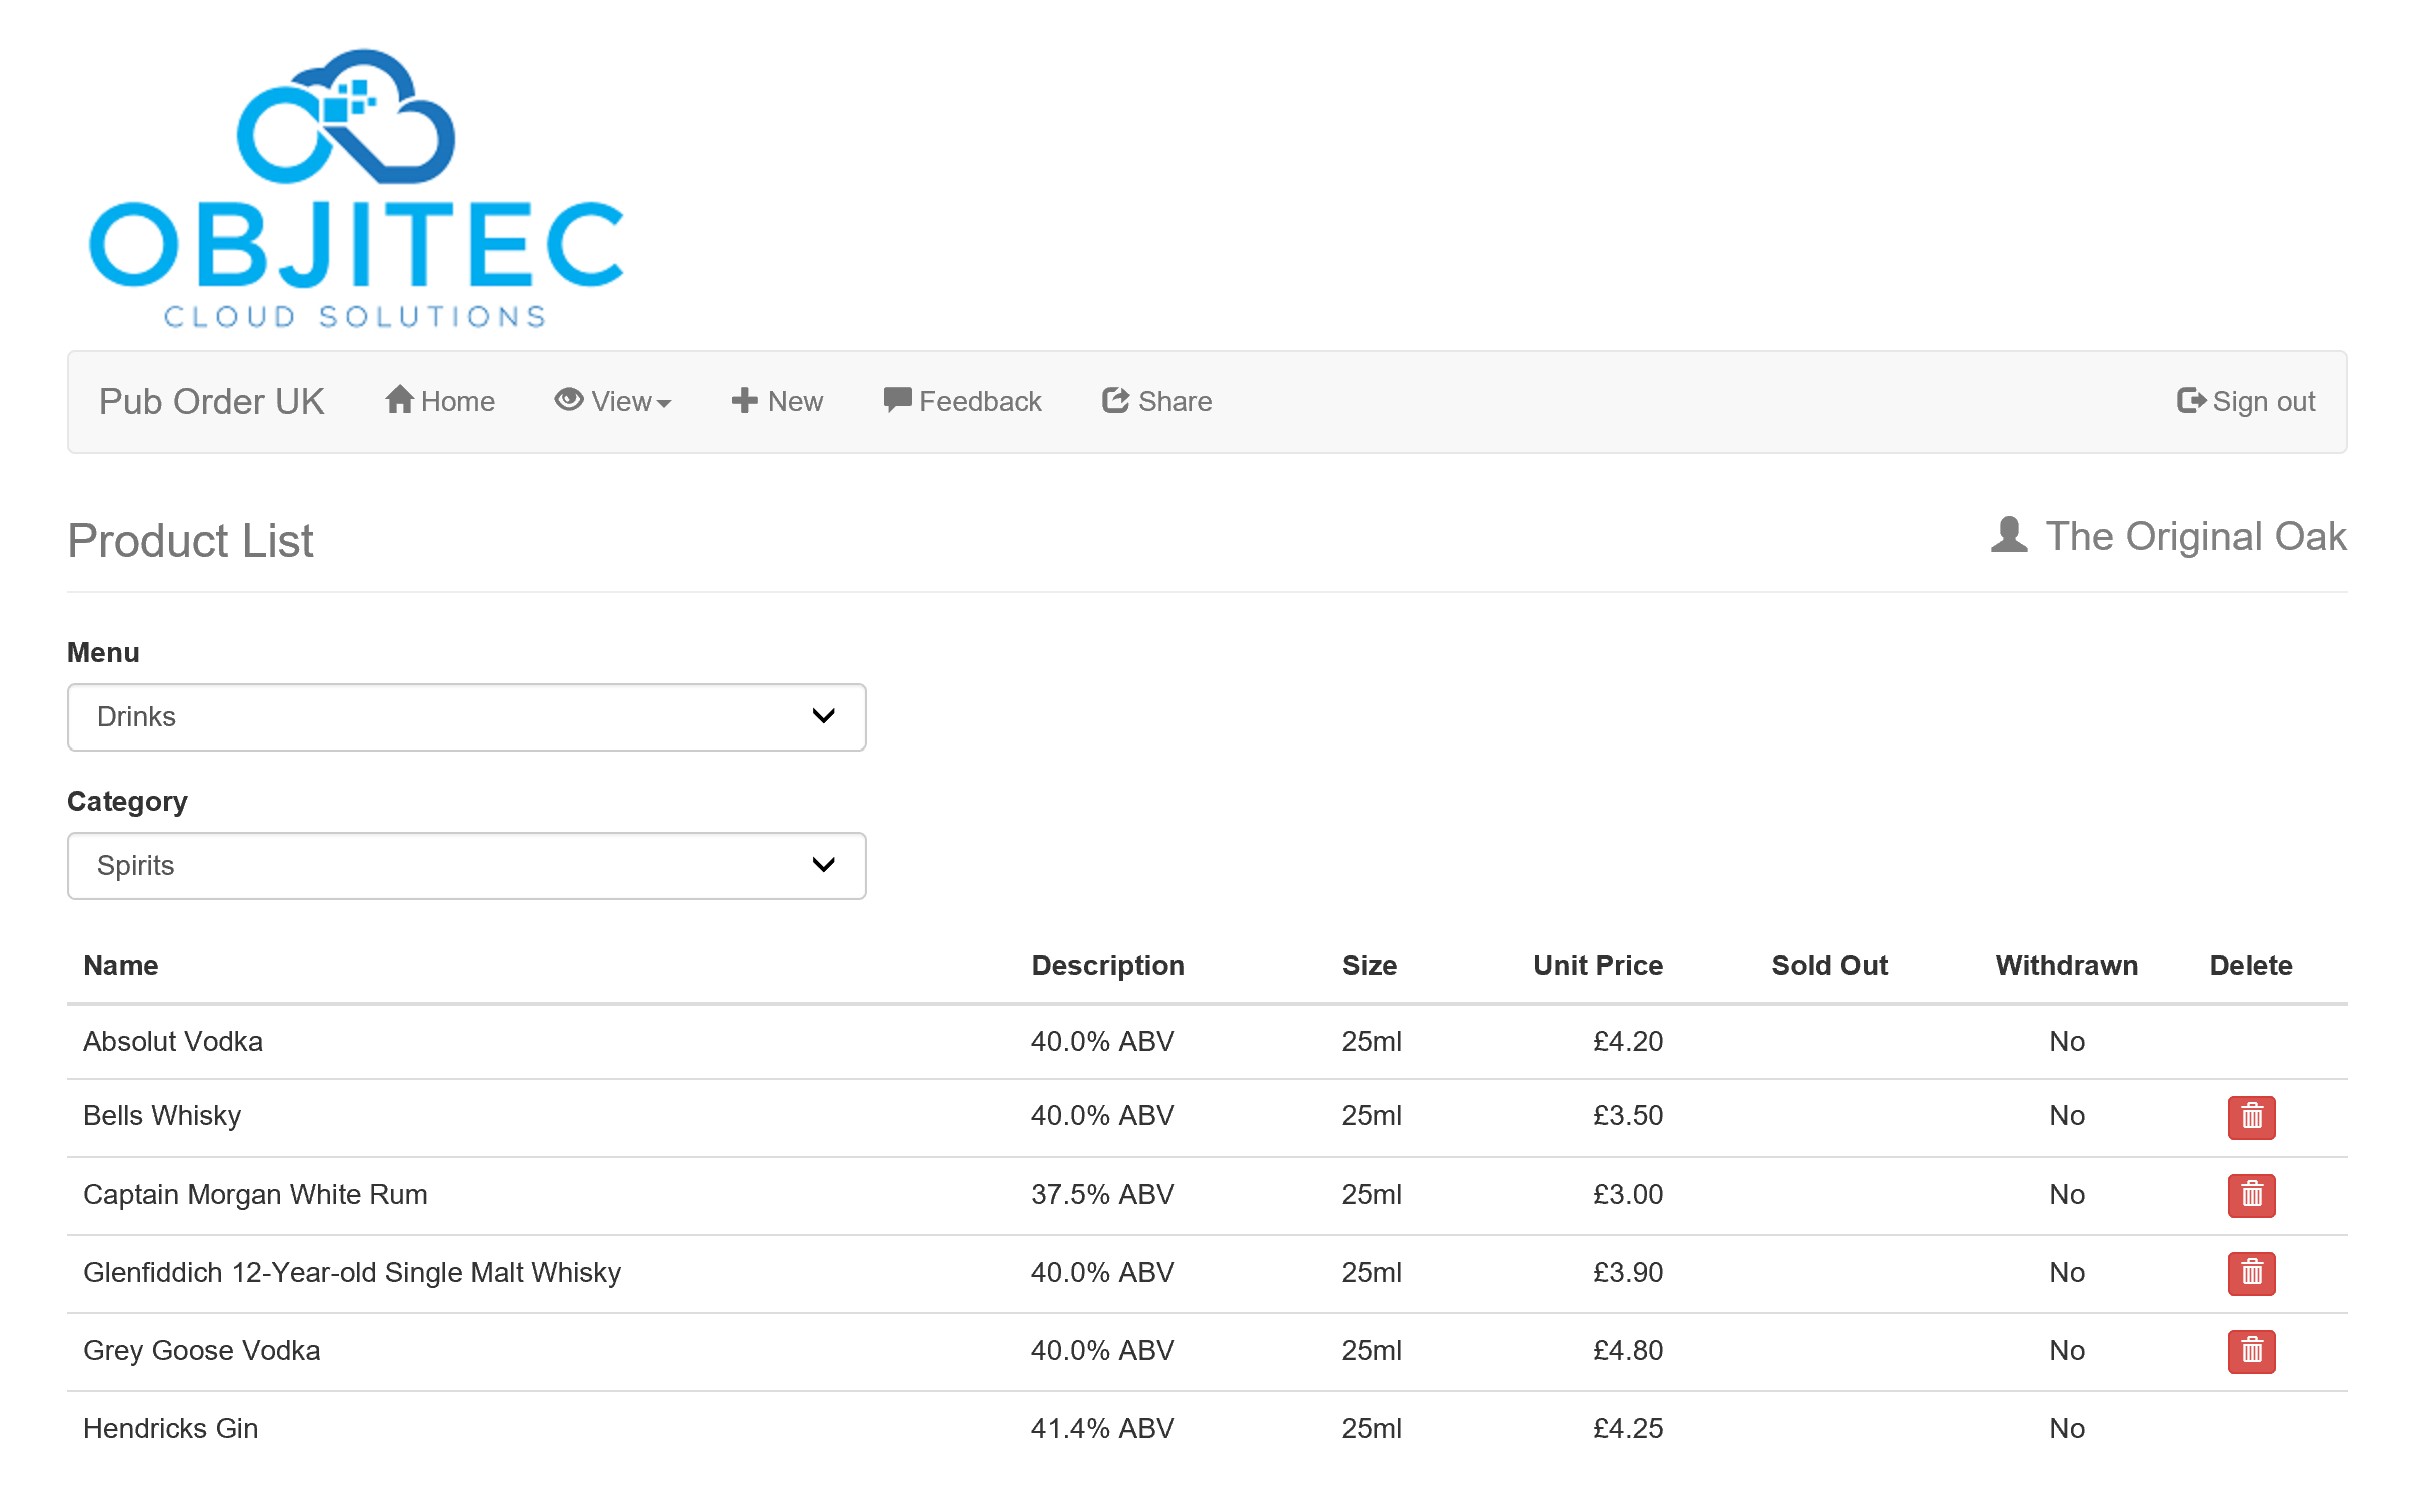
Task: Select the Absolut Vodka product name
Action: [x=173, y=1042]
